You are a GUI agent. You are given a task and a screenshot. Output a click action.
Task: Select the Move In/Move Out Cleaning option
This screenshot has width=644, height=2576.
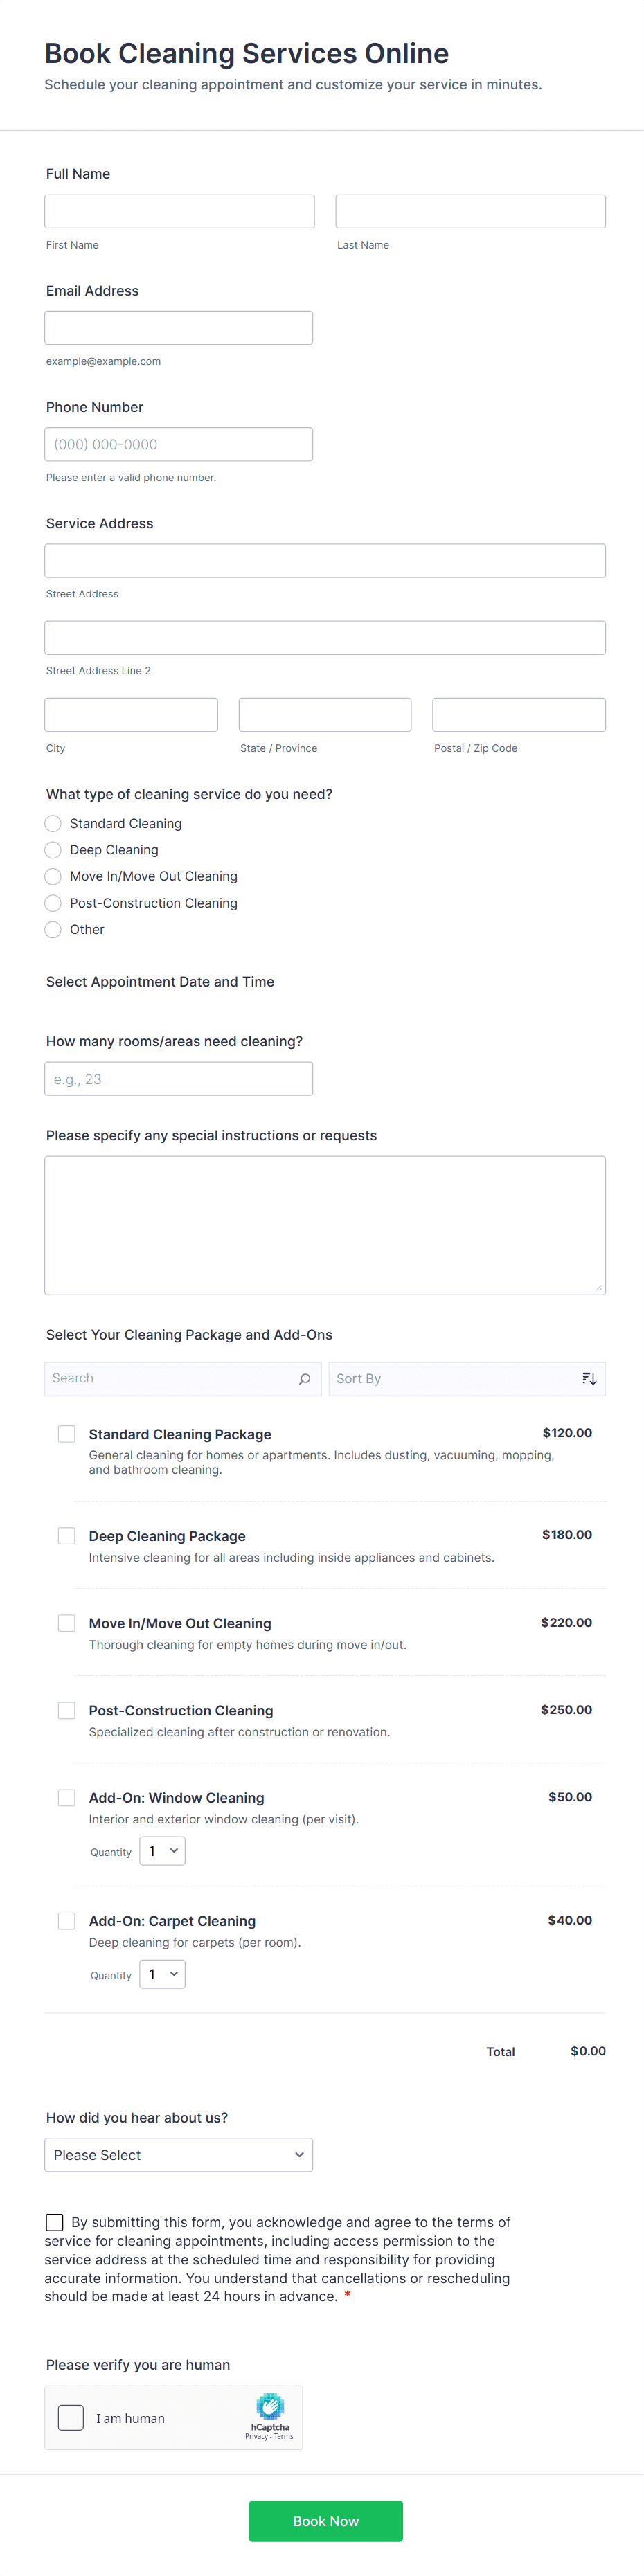tap(52, 876)
